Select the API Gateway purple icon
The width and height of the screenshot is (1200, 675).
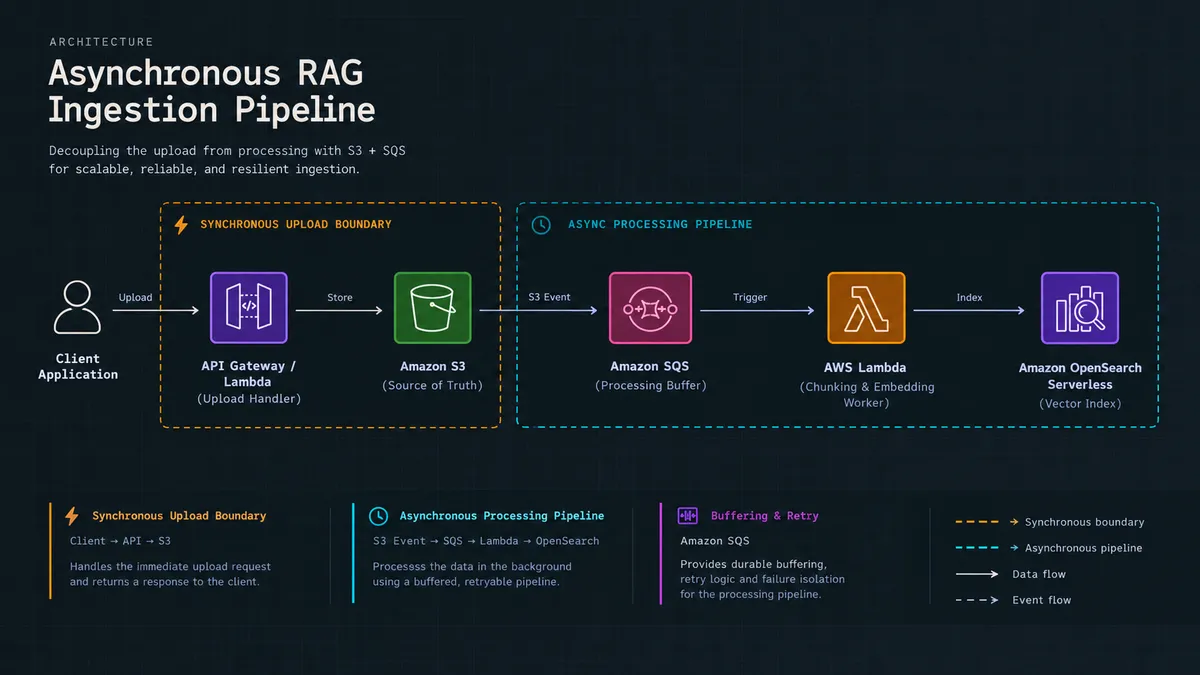click(248, 309)
